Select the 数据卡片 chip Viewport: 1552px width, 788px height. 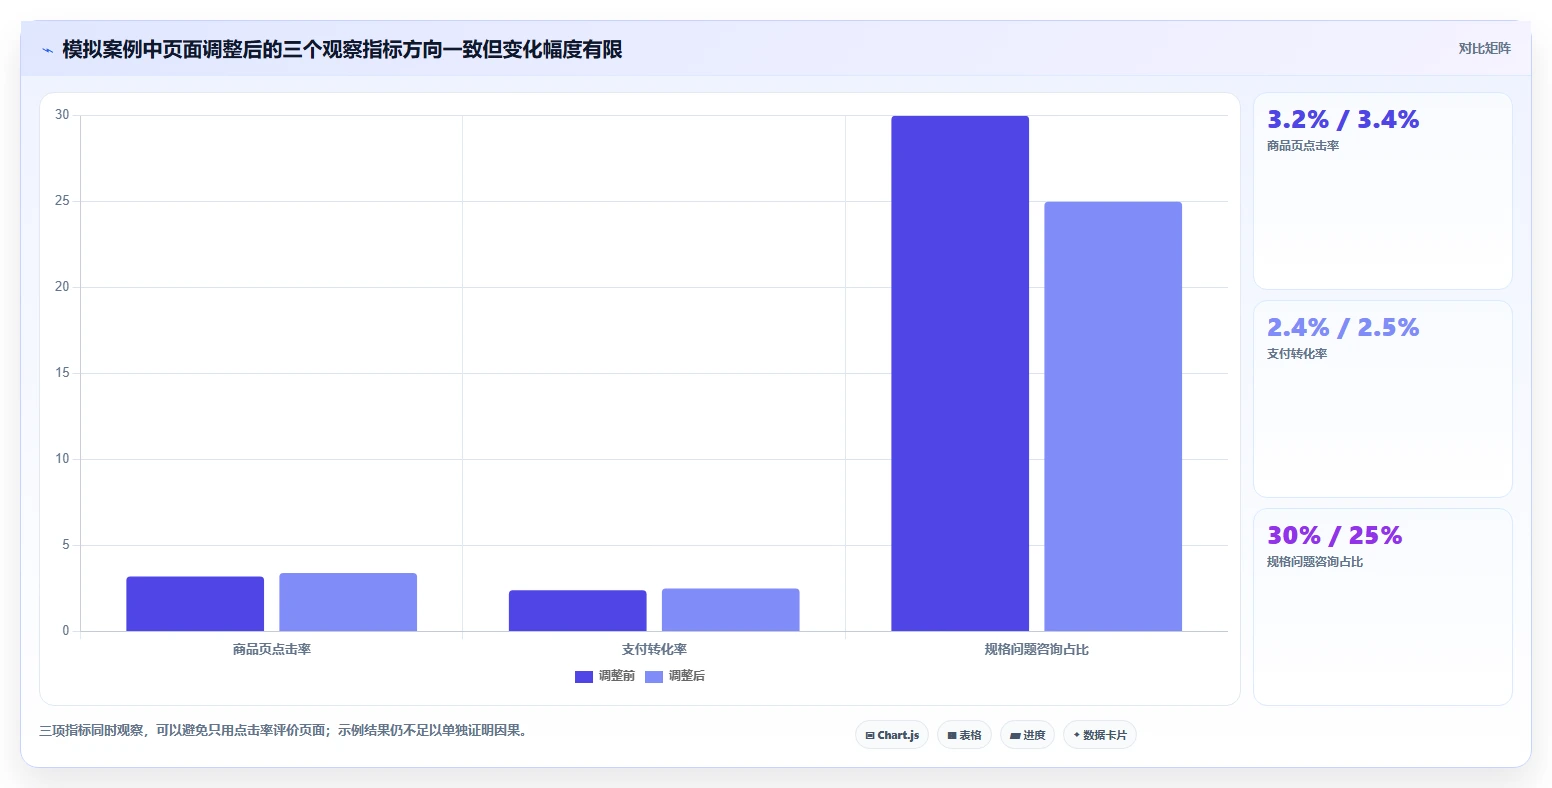coord(1100,735)
